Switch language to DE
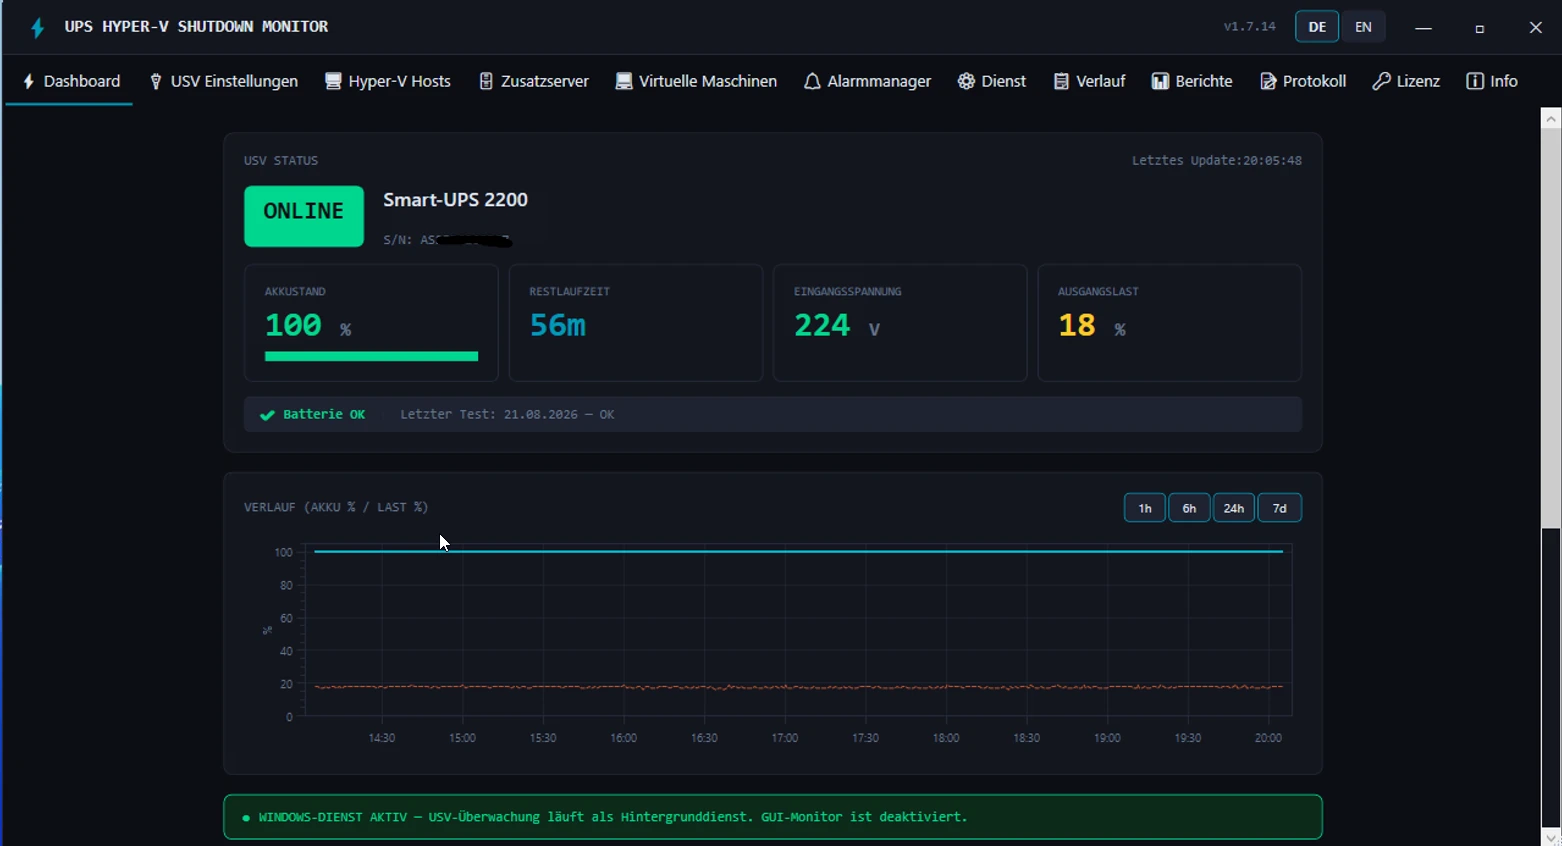Image resolution: width=1562 pixels, height=846 pixels. 1317,27
